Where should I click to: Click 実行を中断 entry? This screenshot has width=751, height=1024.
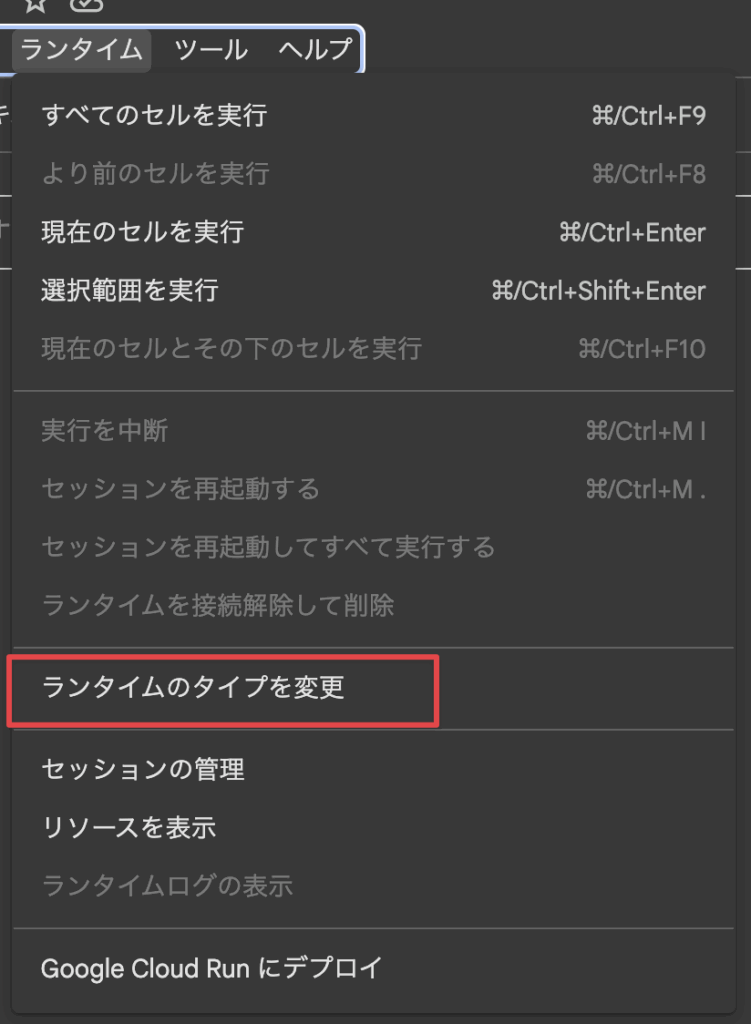coord(374,431)
